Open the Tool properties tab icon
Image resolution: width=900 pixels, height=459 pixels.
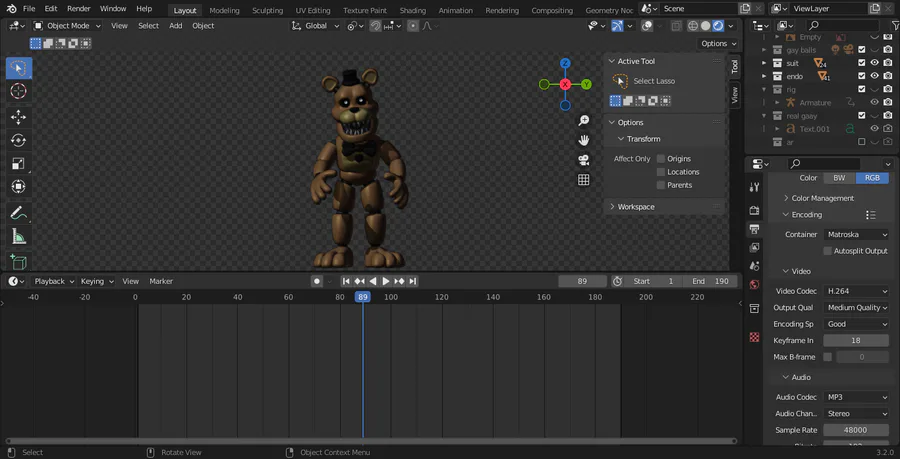[x=755, y=187]
